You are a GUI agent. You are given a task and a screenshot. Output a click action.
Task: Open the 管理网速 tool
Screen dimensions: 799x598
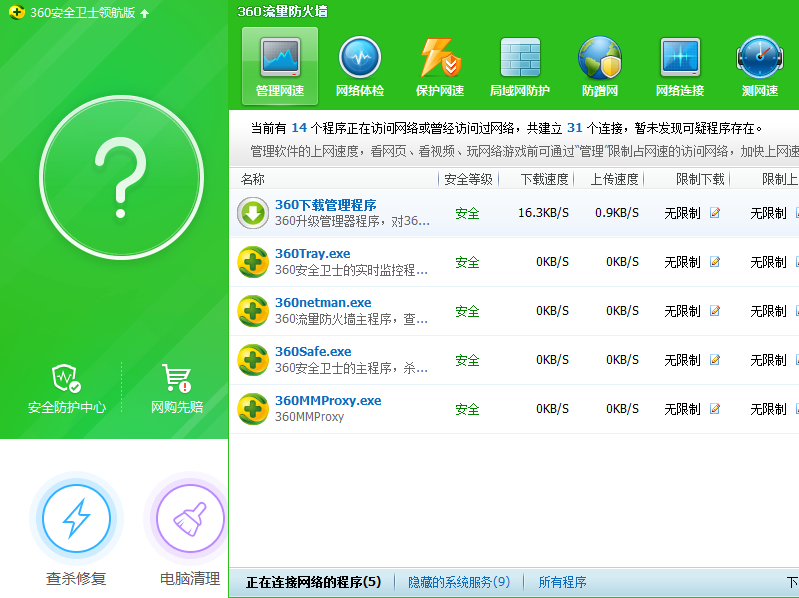[280, 66]
